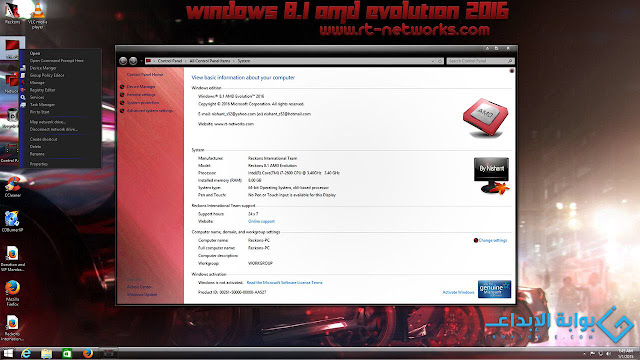Click the AMD chip logo image
This screenshot has height=360, width=640.
pos(485,118)
